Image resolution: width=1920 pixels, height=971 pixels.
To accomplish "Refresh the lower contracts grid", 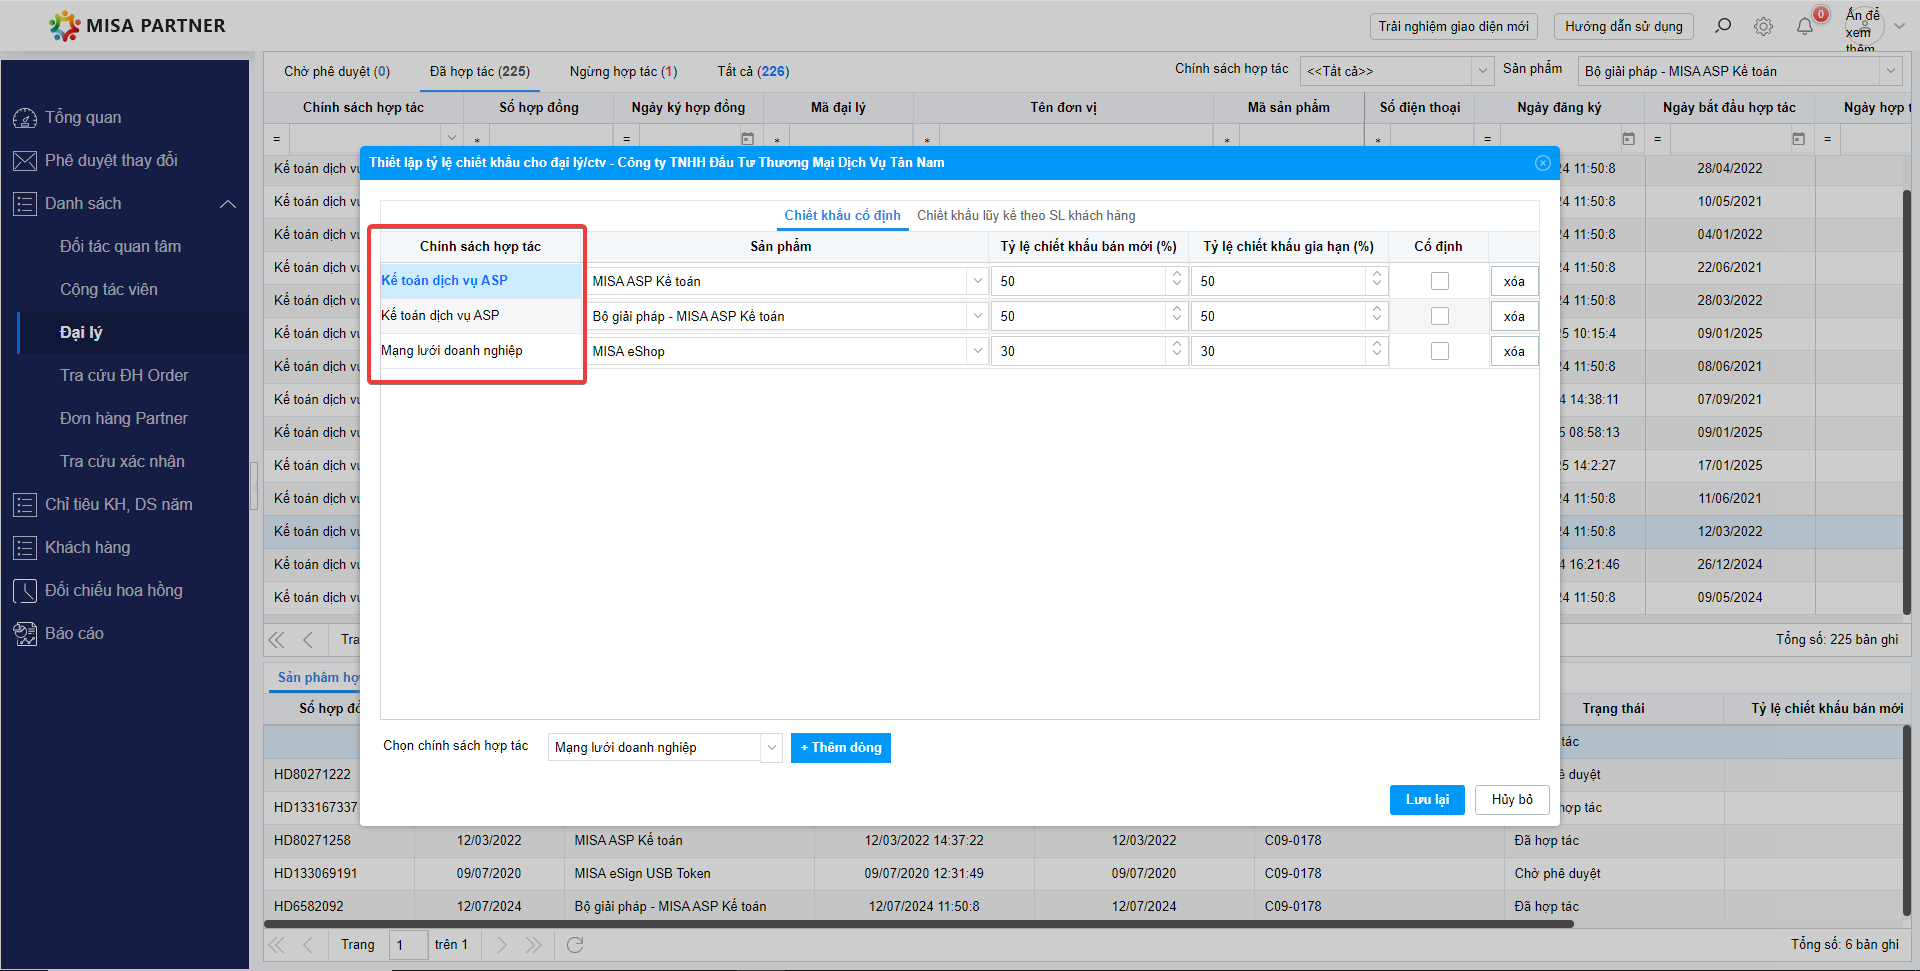I will pyautogui.click(x=575, y=945).
